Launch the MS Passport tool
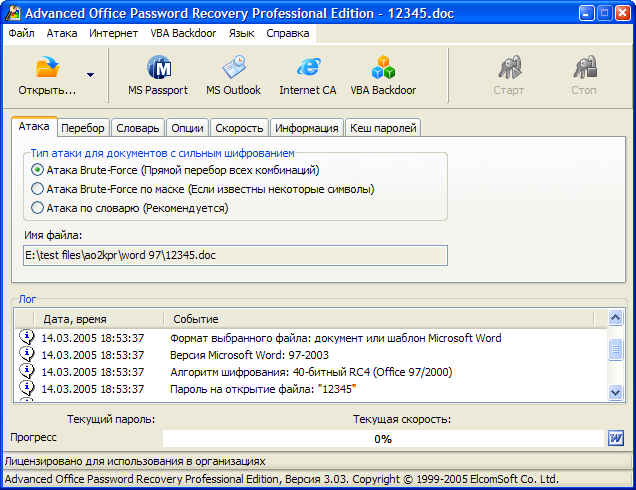636x490 pixels. tap(158, 75)
